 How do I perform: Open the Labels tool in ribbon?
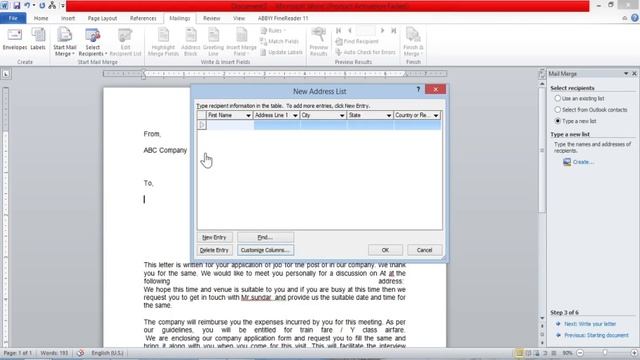[x=38, y=40]
